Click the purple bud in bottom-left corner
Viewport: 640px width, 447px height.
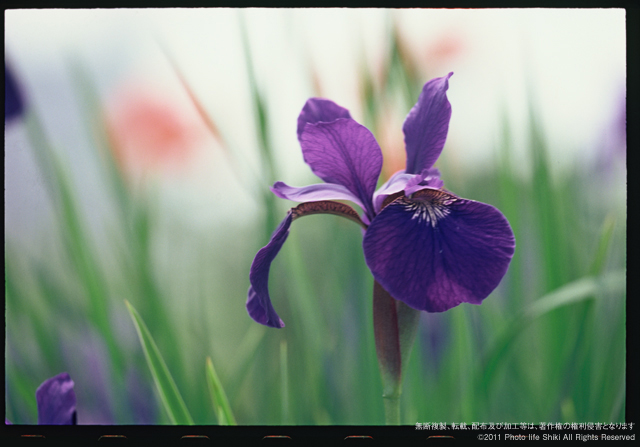(56, 400)
